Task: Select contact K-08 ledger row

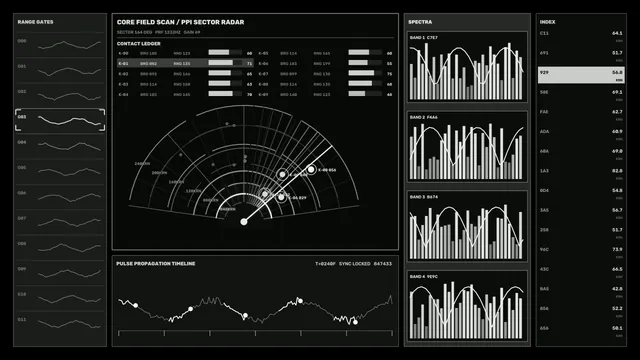Action: pyautogui.click(x=325, y=84)
